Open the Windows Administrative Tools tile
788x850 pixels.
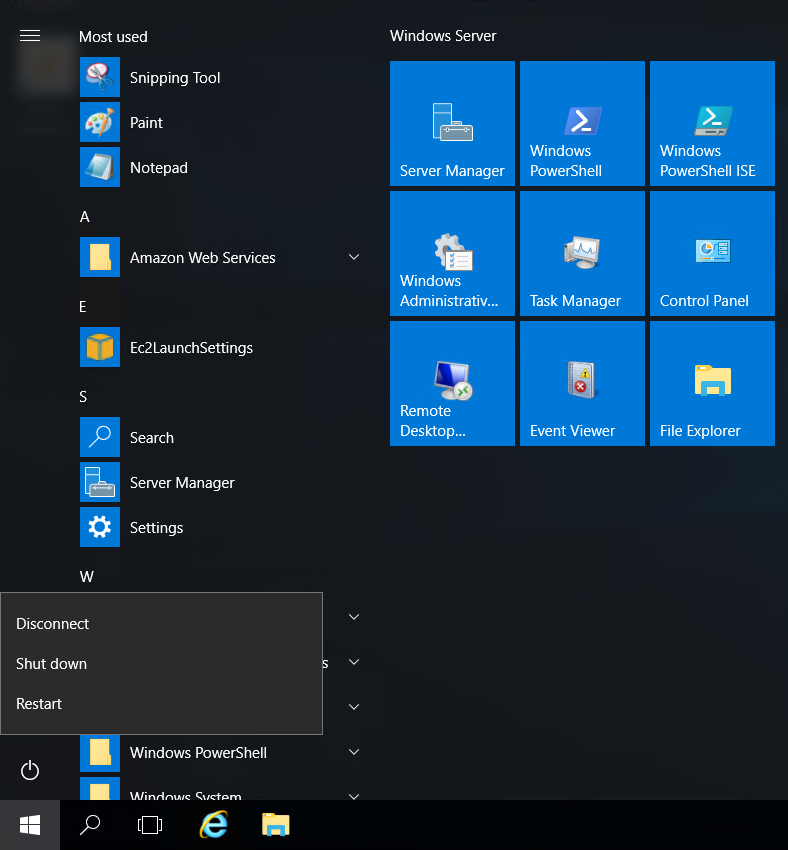[x=452, y=253]
